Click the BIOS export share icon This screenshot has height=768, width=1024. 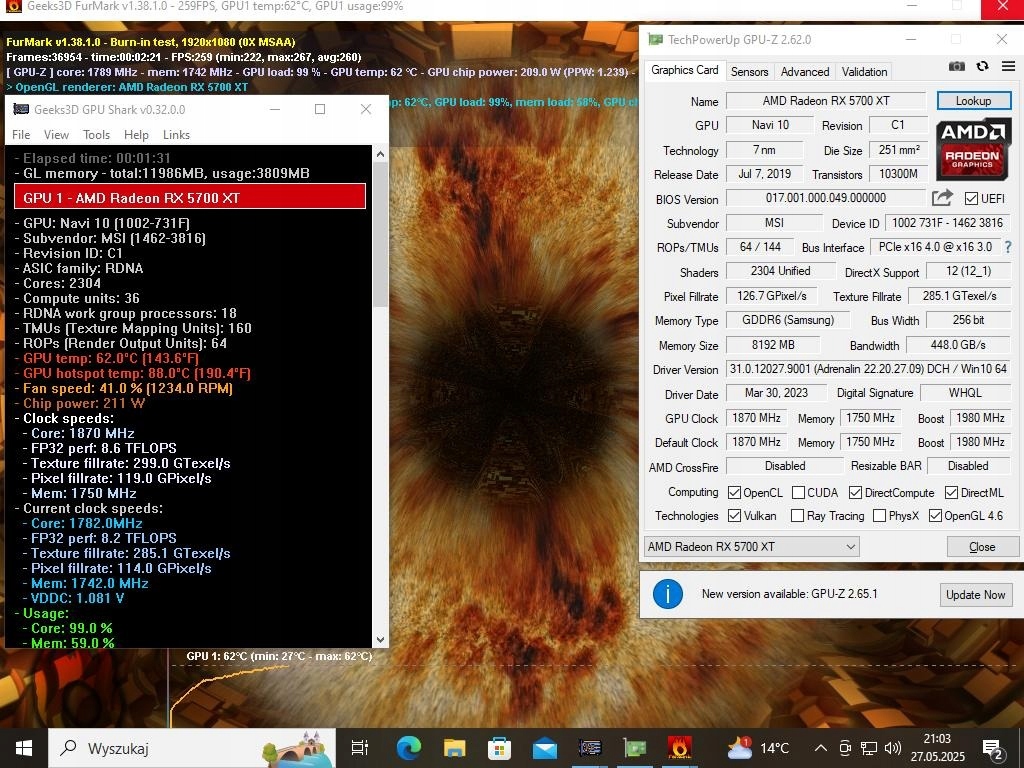point(942,198)
